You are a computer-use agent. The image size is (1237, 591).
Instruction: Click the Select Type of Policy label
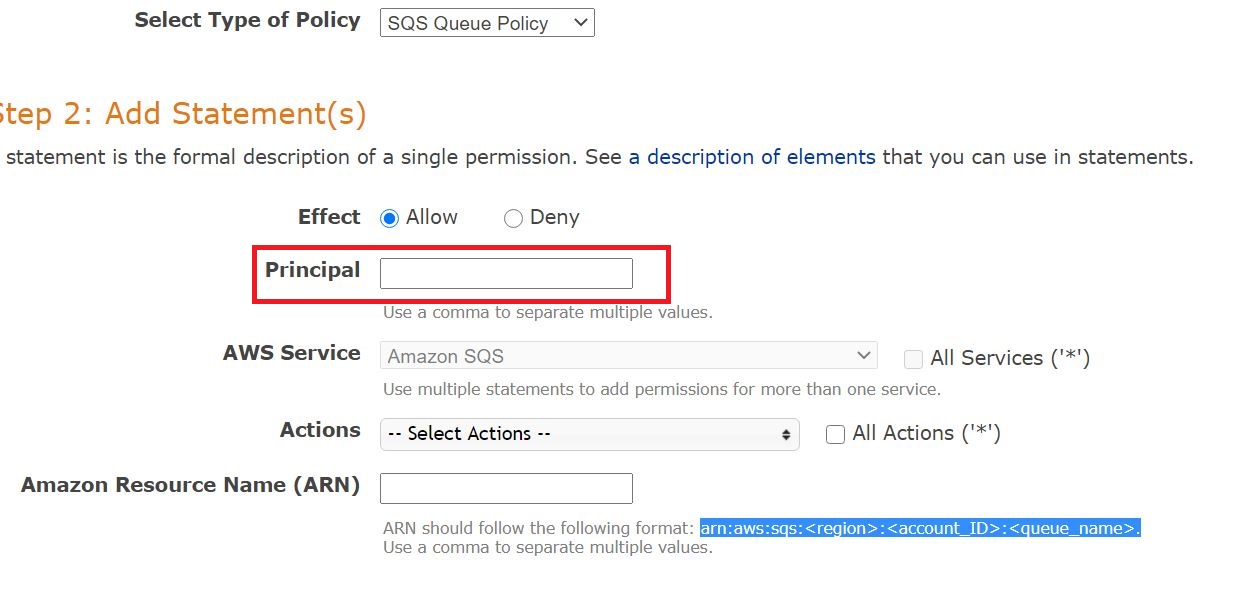pos(247,20)
